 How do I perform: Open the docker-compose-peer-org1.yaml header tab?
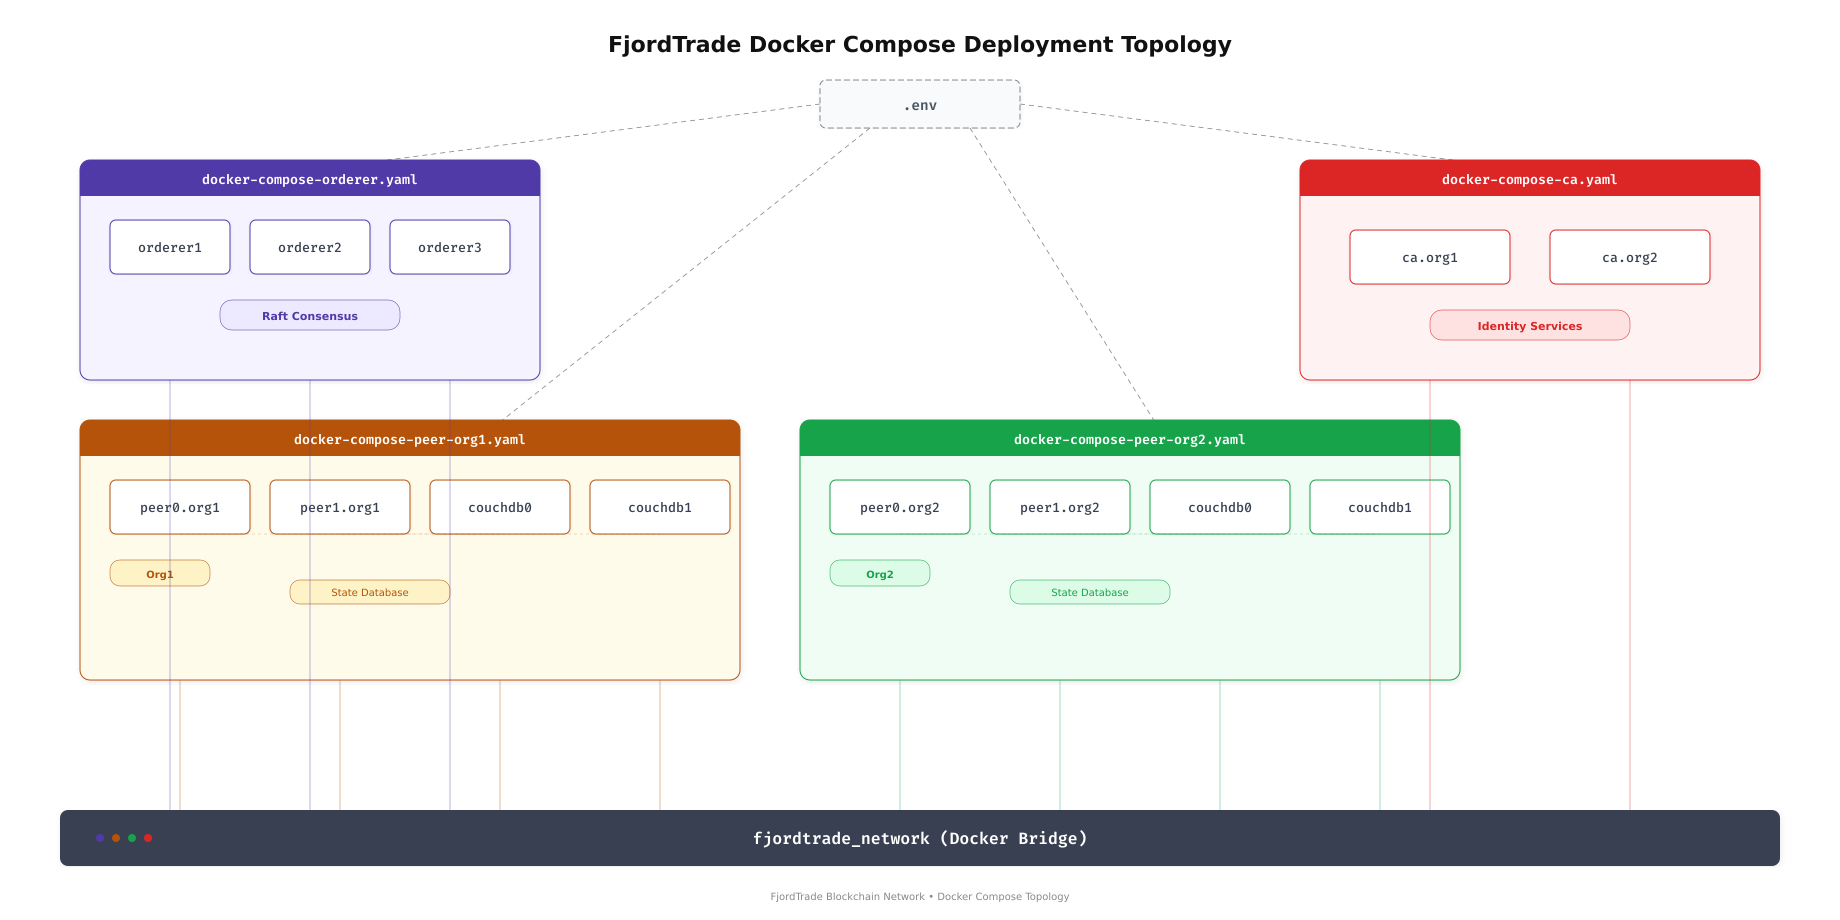409,439
